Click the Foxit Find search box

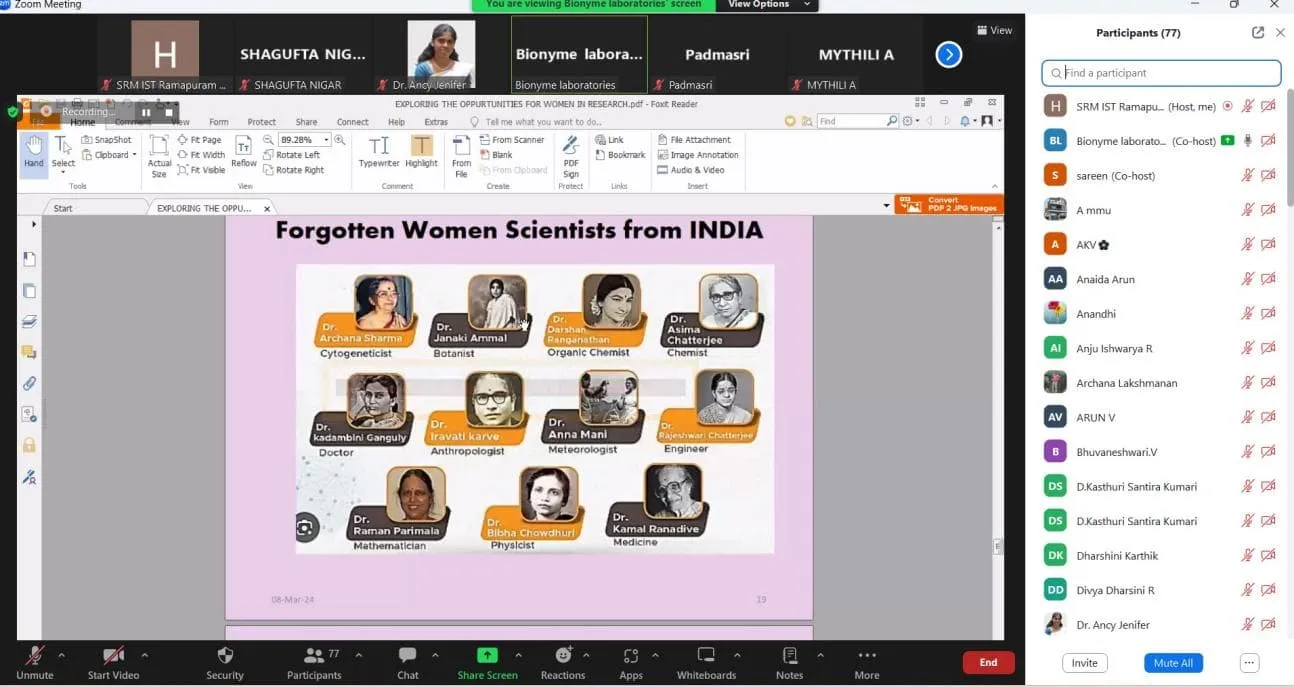pyautogui.click(x=851, y=121)
